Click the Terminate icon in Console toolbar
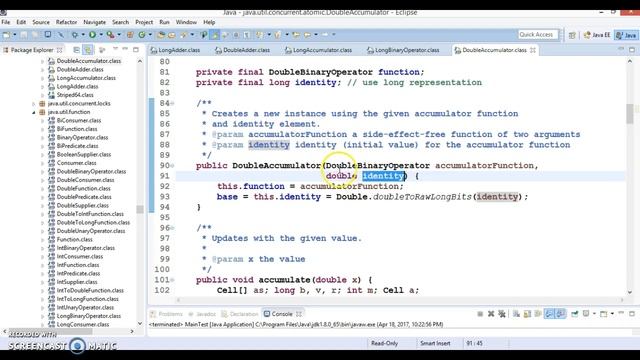 click(480, 314)
